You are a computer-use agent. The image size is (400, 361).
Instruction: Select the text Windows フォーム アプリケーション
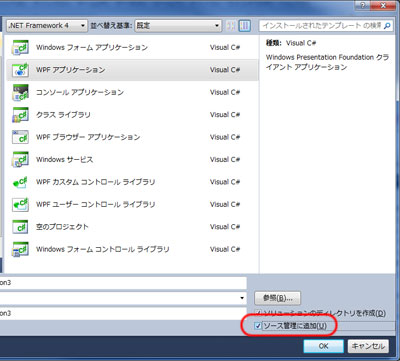click(92, 47)
